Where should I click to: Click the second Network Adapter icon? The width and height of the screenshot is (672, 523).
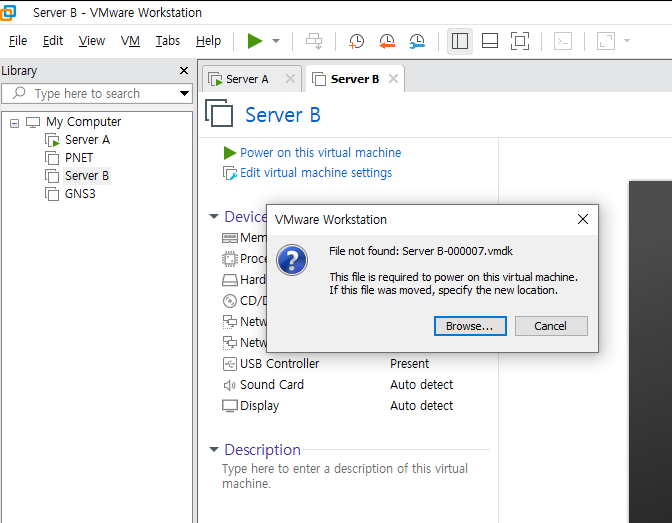coord(230,343)
